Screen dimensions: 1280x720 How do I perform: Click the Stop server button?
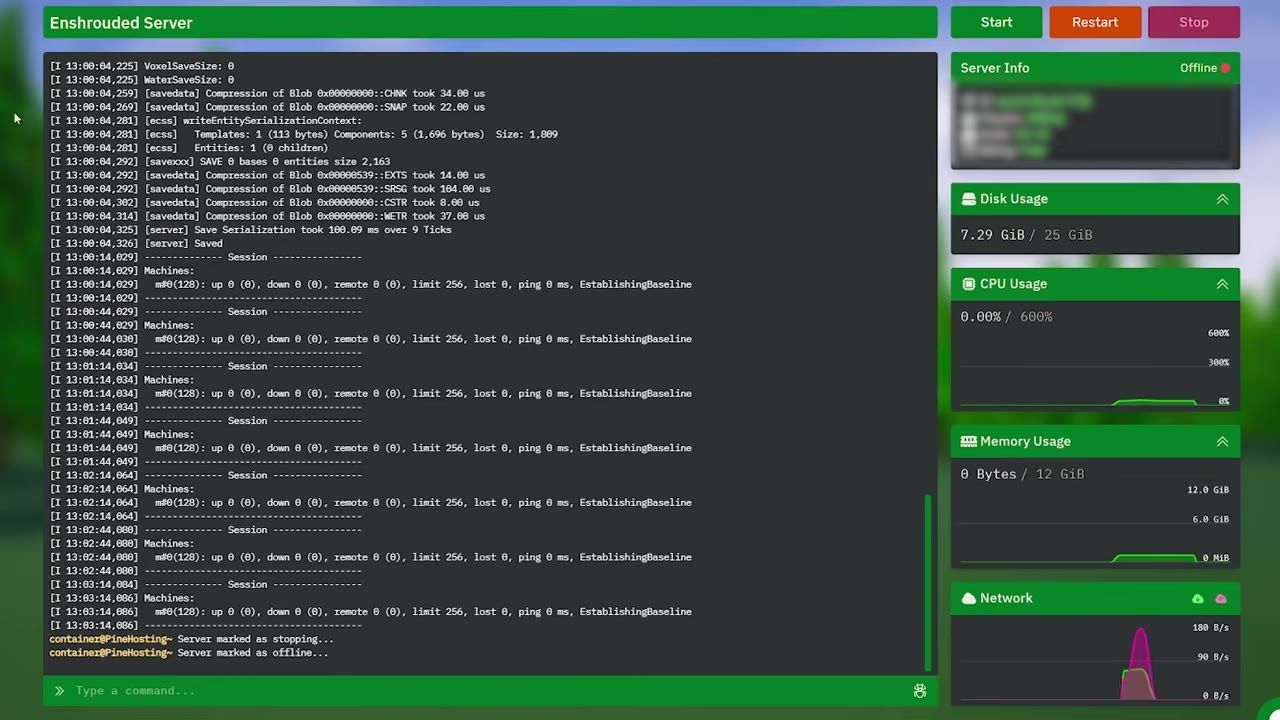tap(1194, 22)
